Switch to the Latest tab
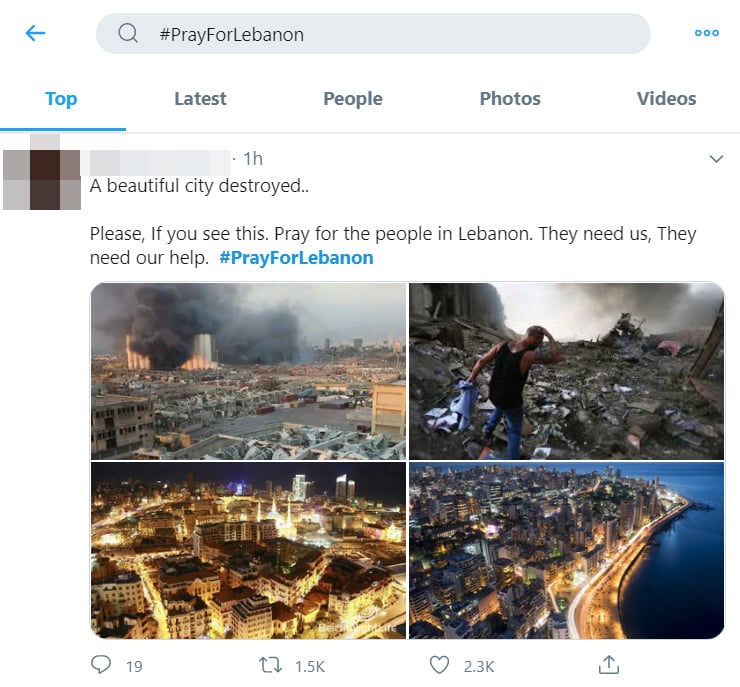 point(200,99)
